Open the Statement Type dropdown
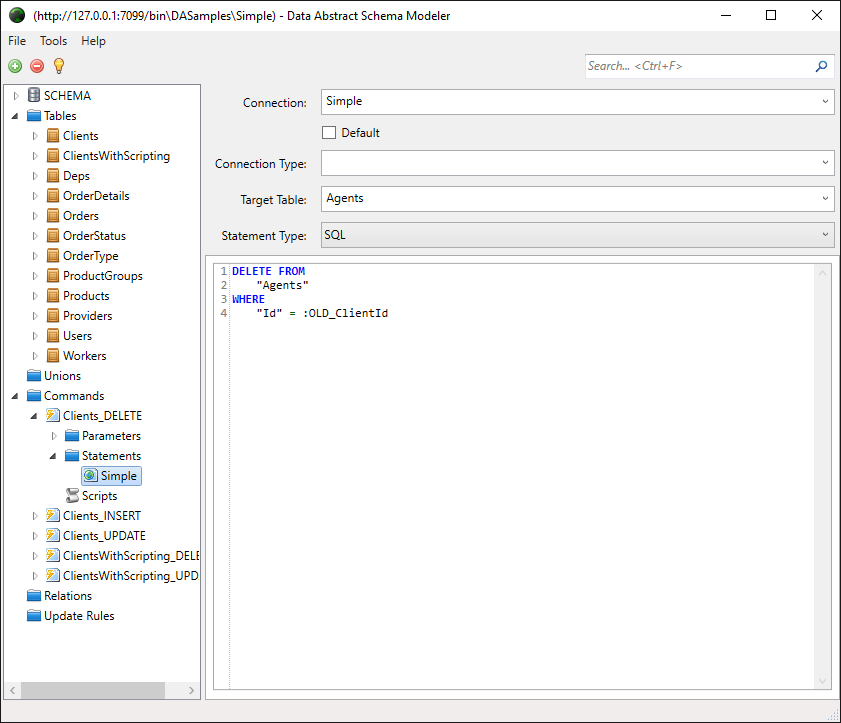 point(825,234)
